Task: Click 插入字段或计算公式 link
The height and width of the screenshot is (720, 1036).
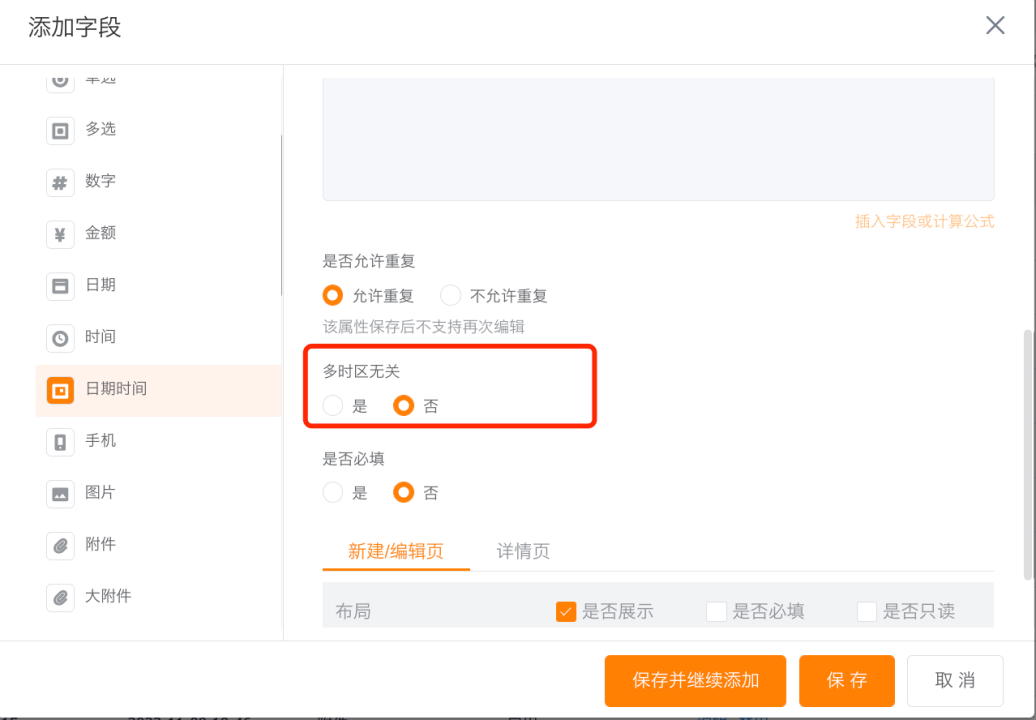Action: 924,221
